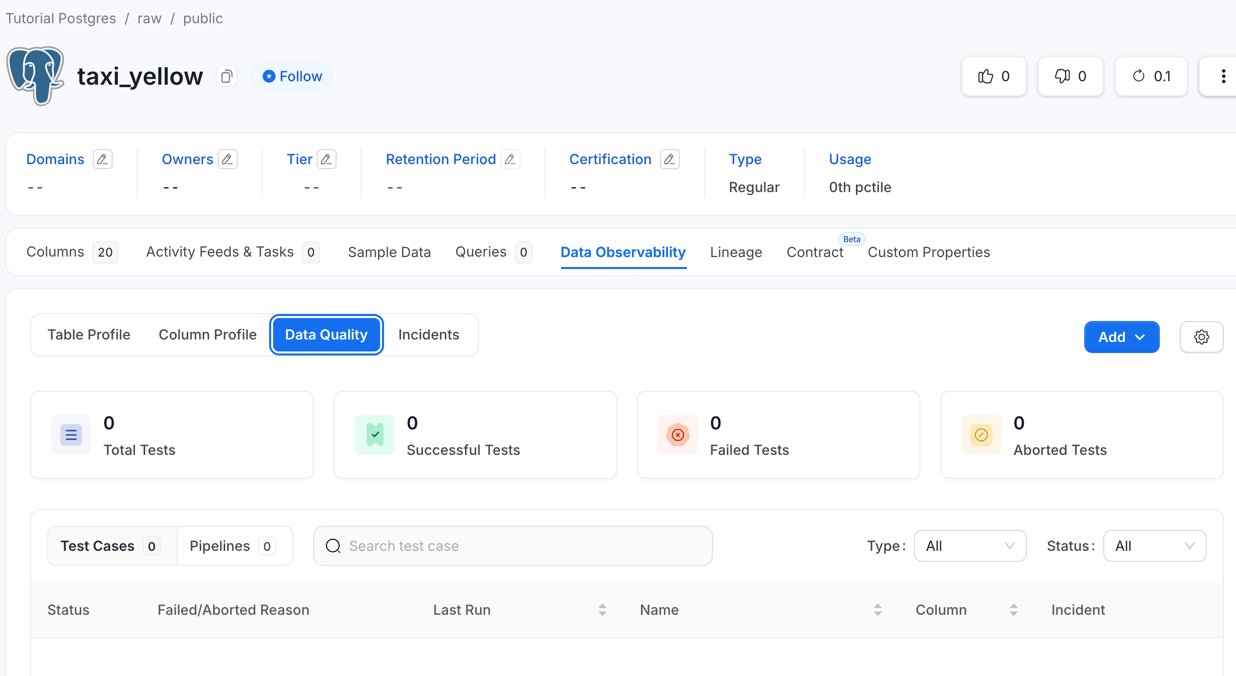Viewport: 1236px width, 676px height.
Task: Edit Tier with the pencil icon
Action: (x=327, y=159)
